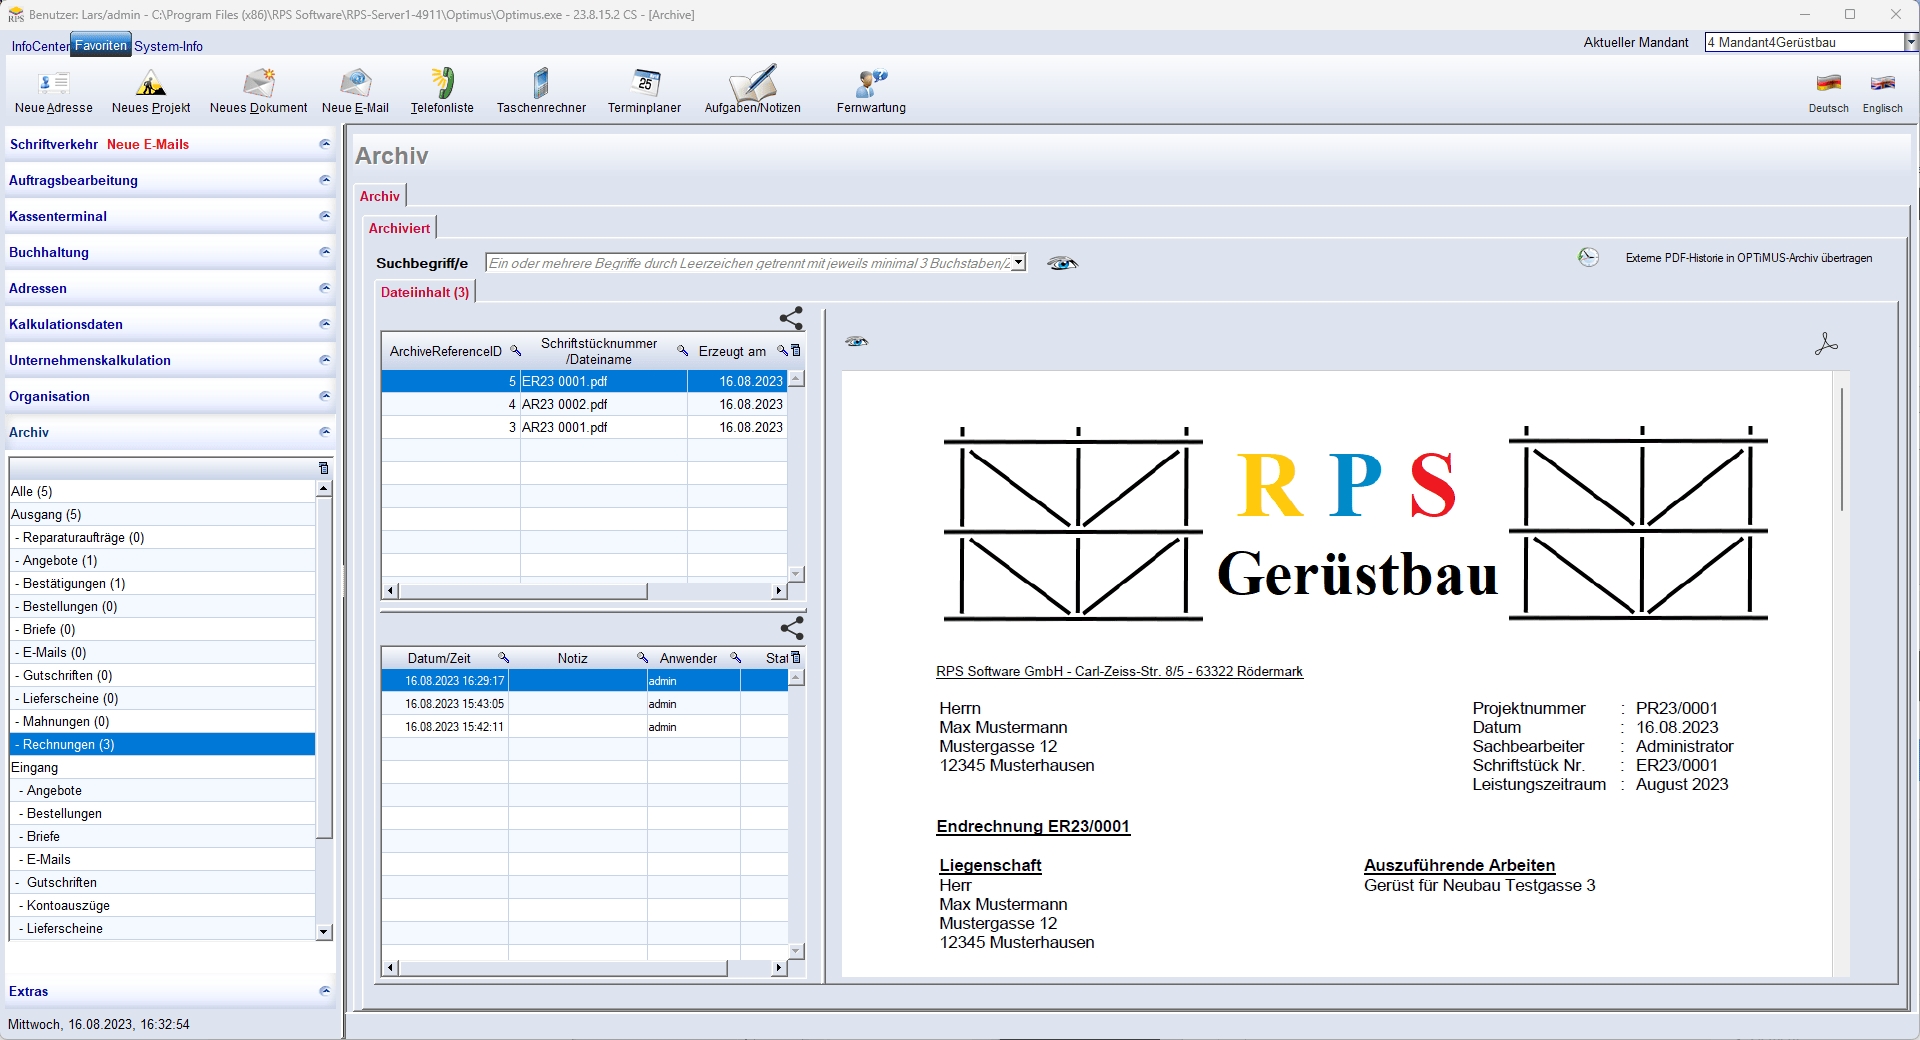This screenshot has height=1040, width=1920.
Task: Click the eye icon next to Suchbegriff/e field
Action: pos(1062,263)
